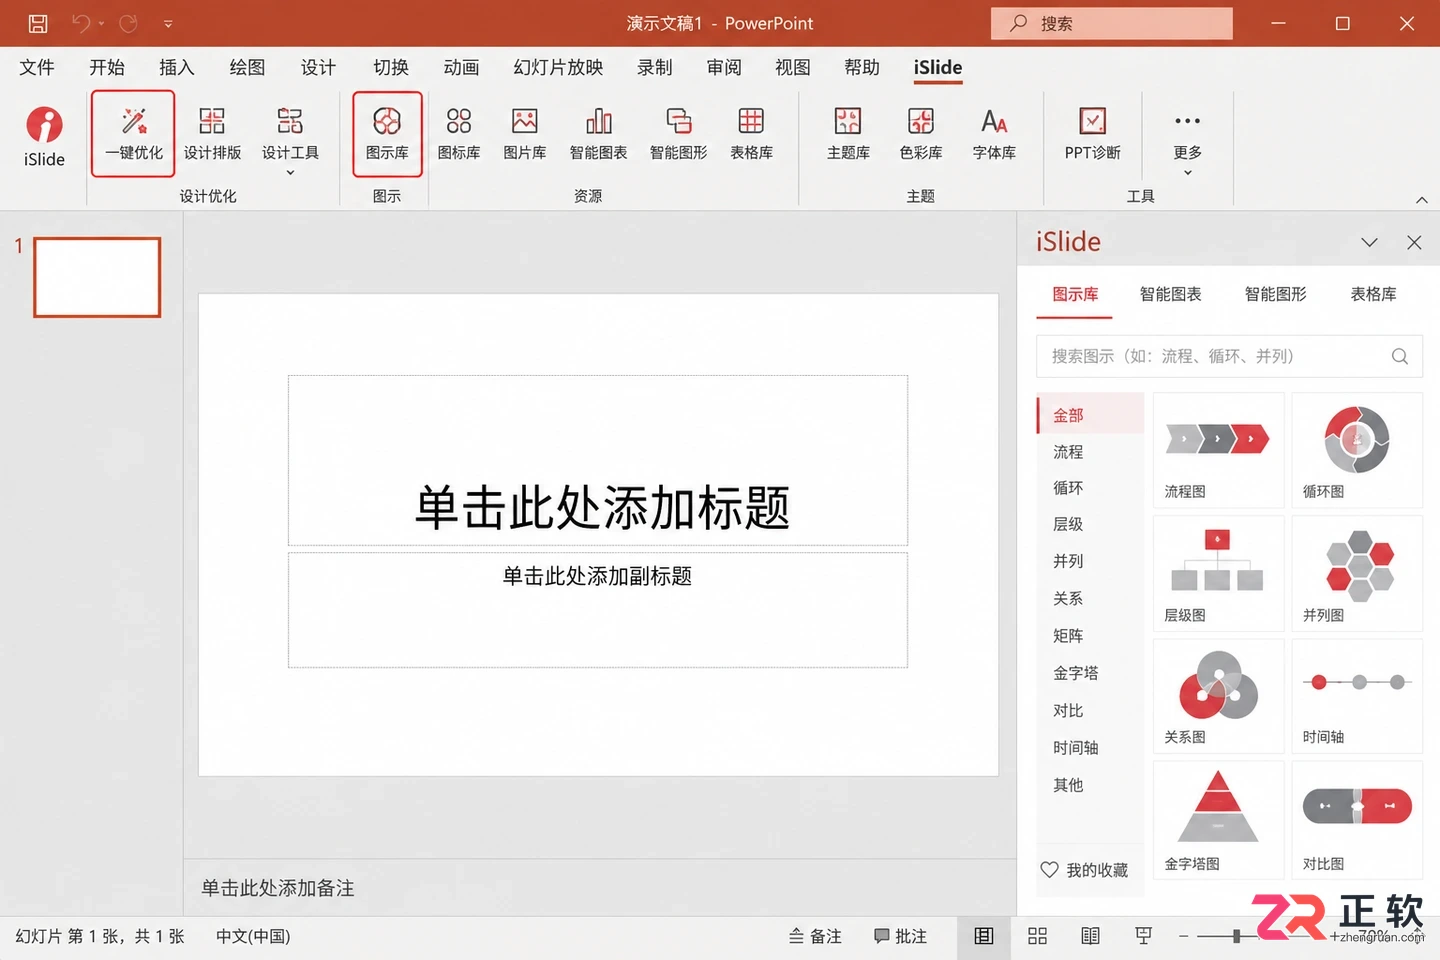Launch the PPT诊断 diagnosis tool

pyautogui.click(x=1093, y=134)
